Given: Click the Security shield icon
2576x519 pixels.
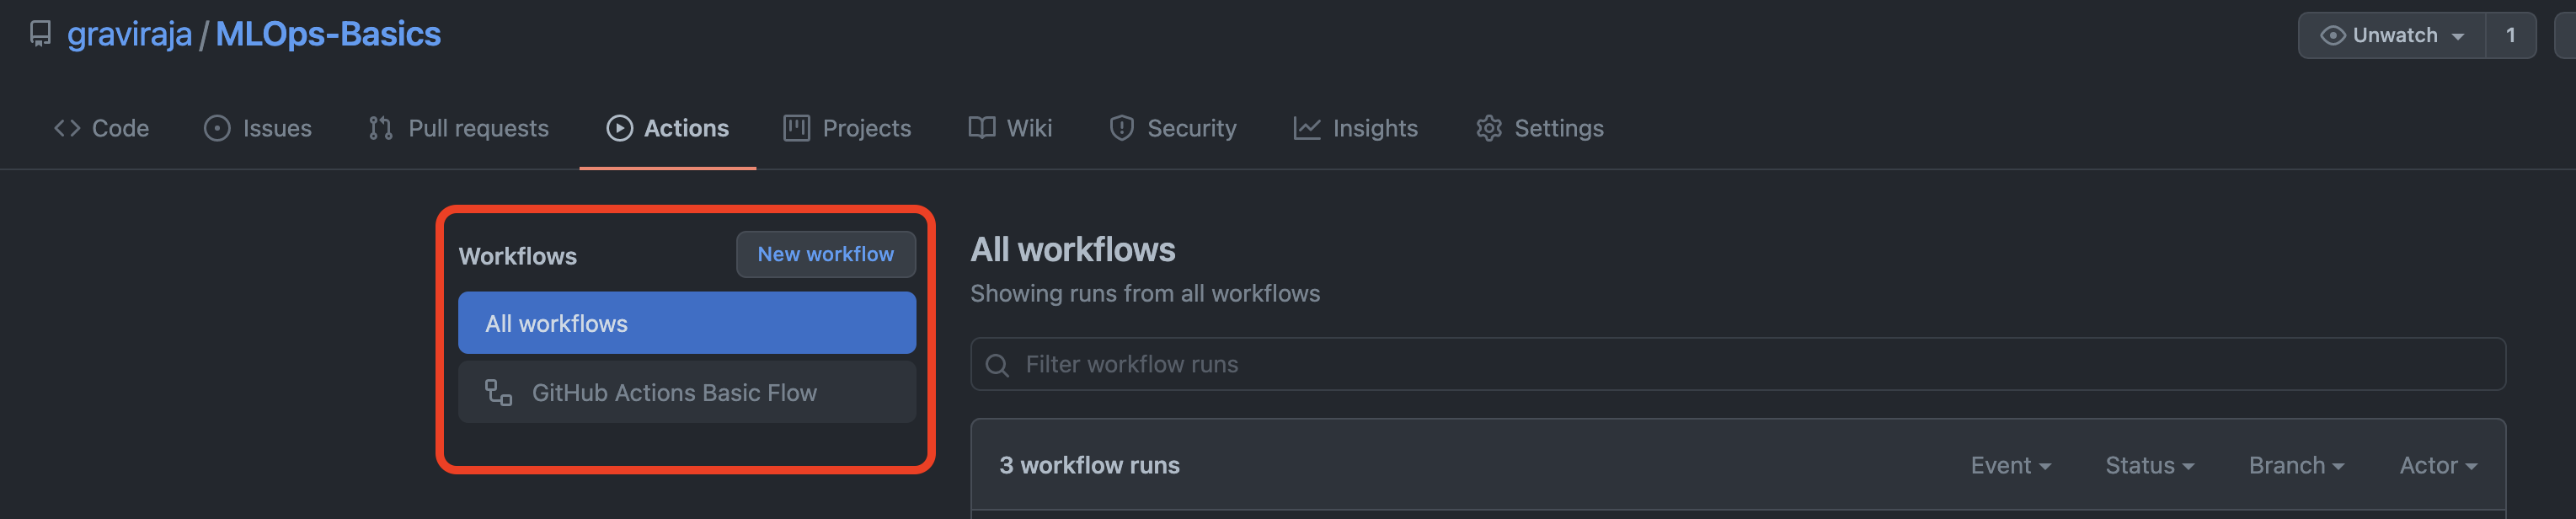Looking at the screenshot, I should (1121, 128).
